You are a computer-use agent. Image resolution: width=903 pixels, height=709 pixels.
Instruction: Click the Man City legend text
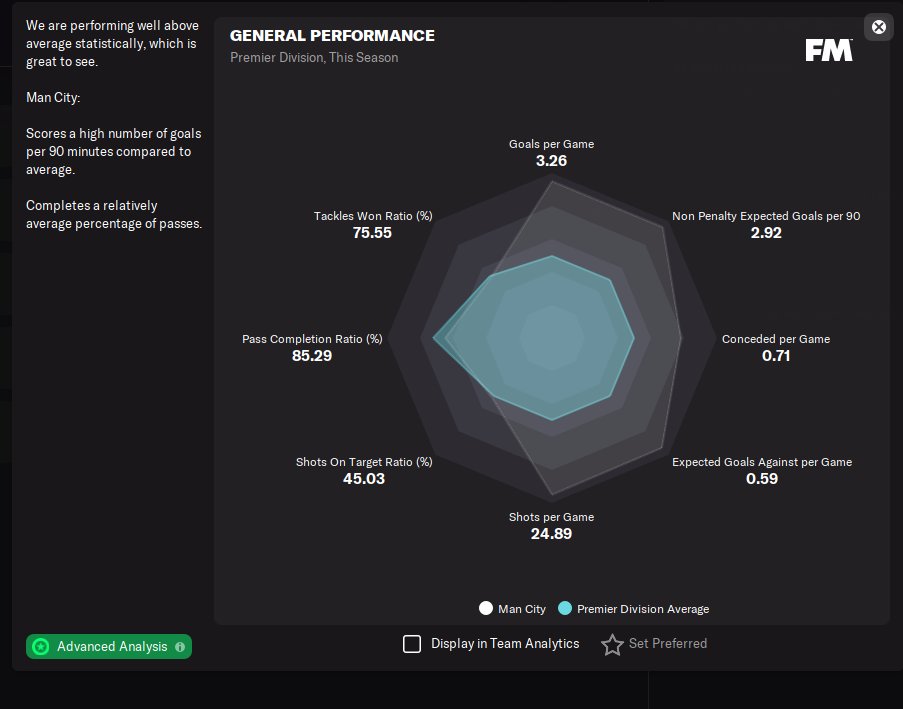coord(522,609)
